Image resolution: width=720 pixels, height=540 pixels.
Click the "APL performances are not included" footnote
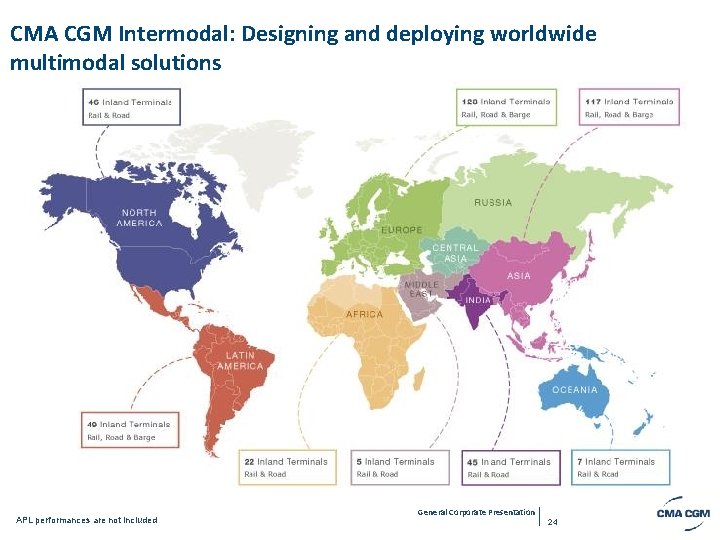[x=87, y=520]
